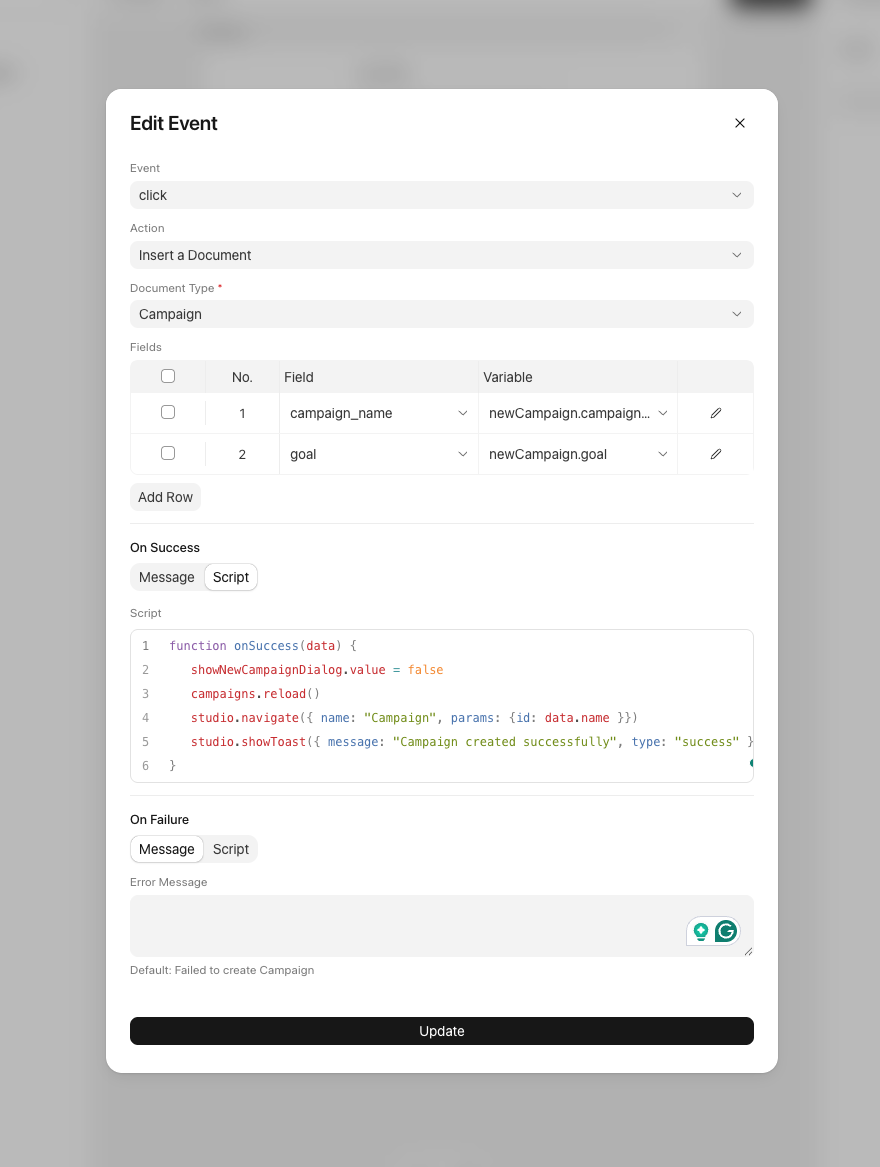This screenshot has height=1167, width=880.
Task: Open the newCampaign.goal variable dropdown
Action: point(577,454)
